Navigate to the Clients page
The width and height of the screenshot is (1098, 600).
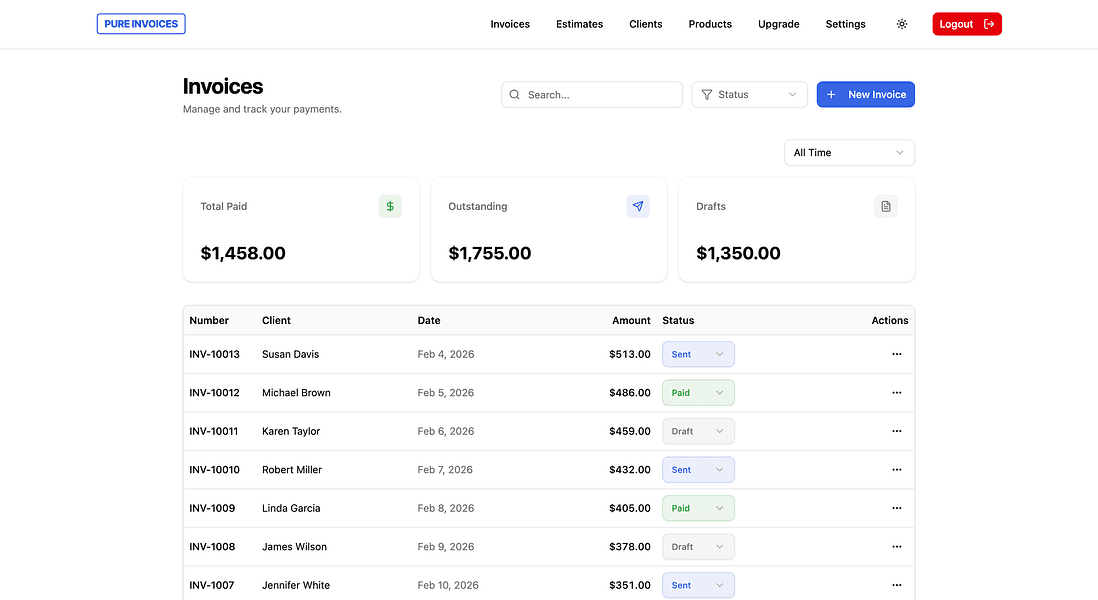pyautogui.click(x=645, y=24)
